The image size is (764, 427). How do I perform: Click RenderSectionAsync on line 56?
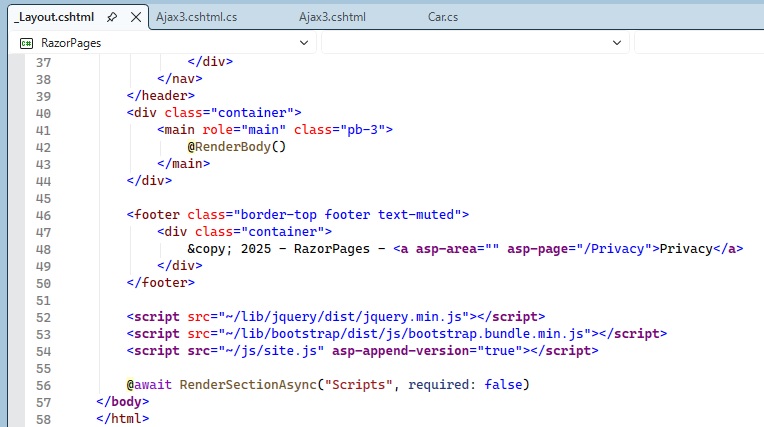[248, 385]
